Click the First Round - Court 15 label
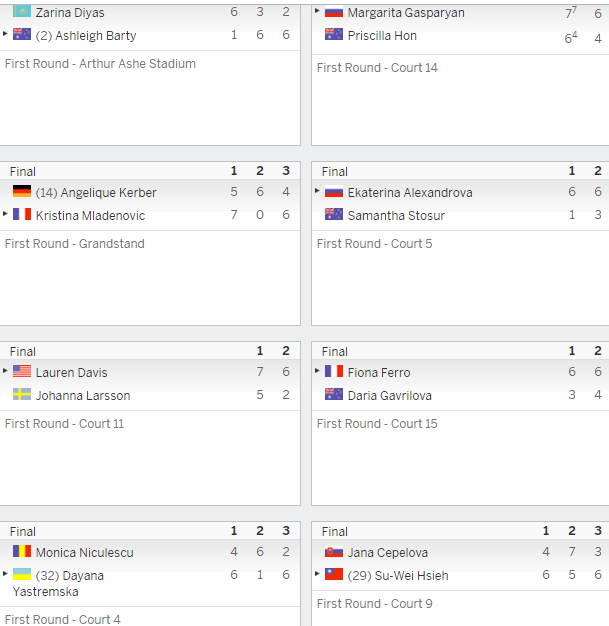 coord(377,424)
